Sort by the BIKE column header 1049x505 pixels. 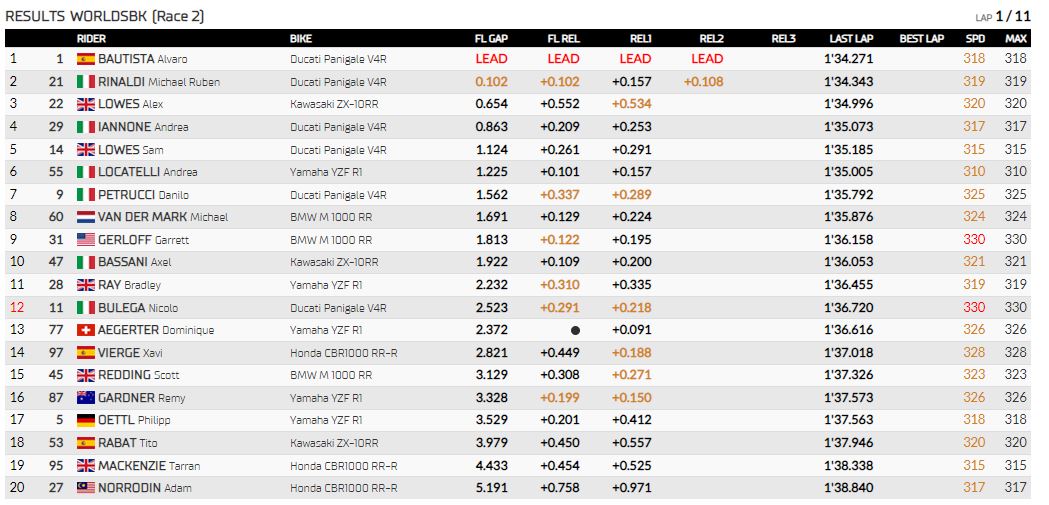pyautogui.click(x=300, y=39)
